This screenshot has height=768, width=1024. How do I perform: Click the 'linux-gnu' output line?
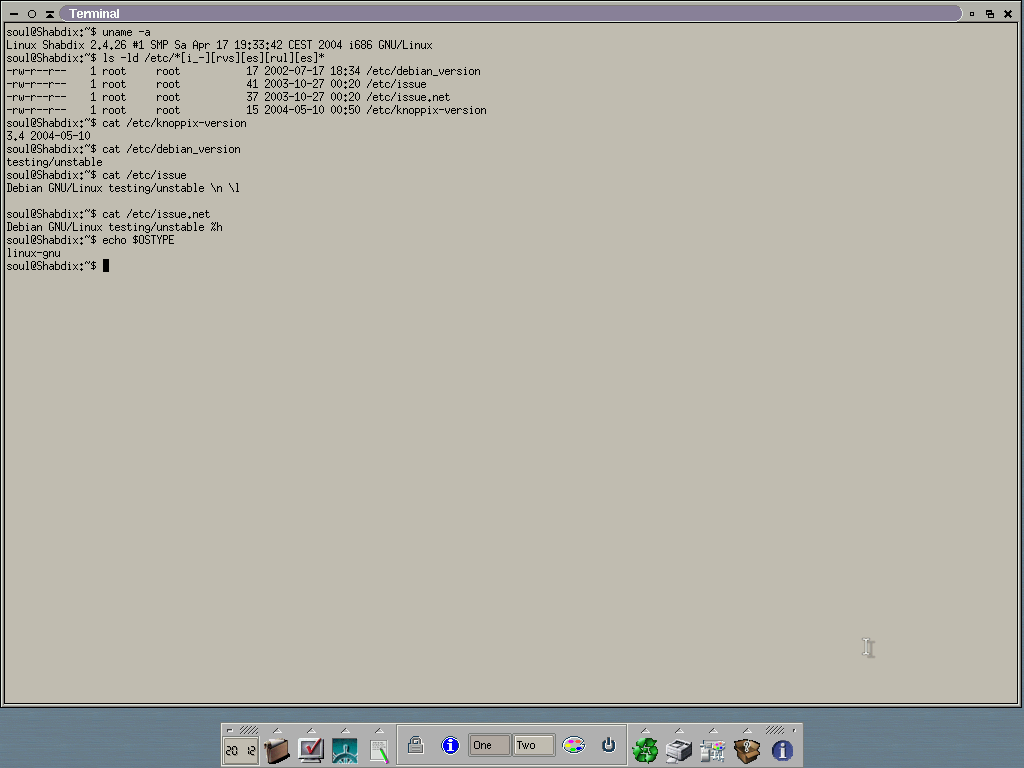point(33,253)
